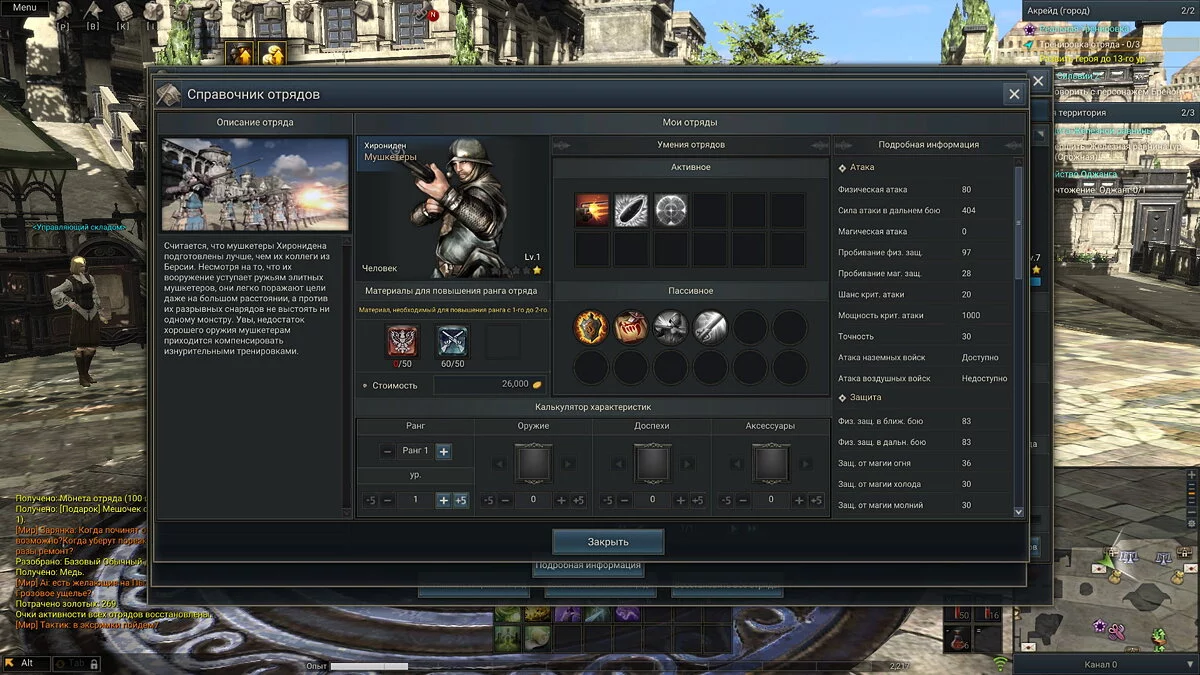The height and width of the screenshot is (675, 1200).
Task: Click the red eagle emblem material 0/50
Action: 403,341
